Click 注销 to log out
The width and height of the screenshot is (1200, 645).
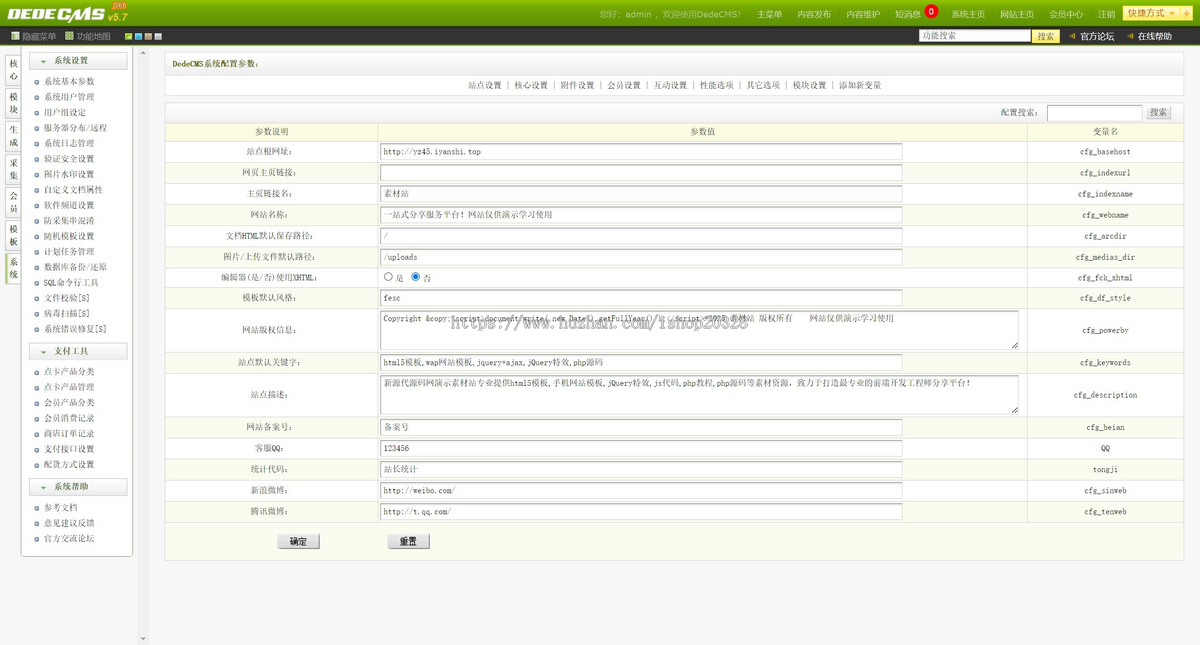click(x=1106, y=14)
